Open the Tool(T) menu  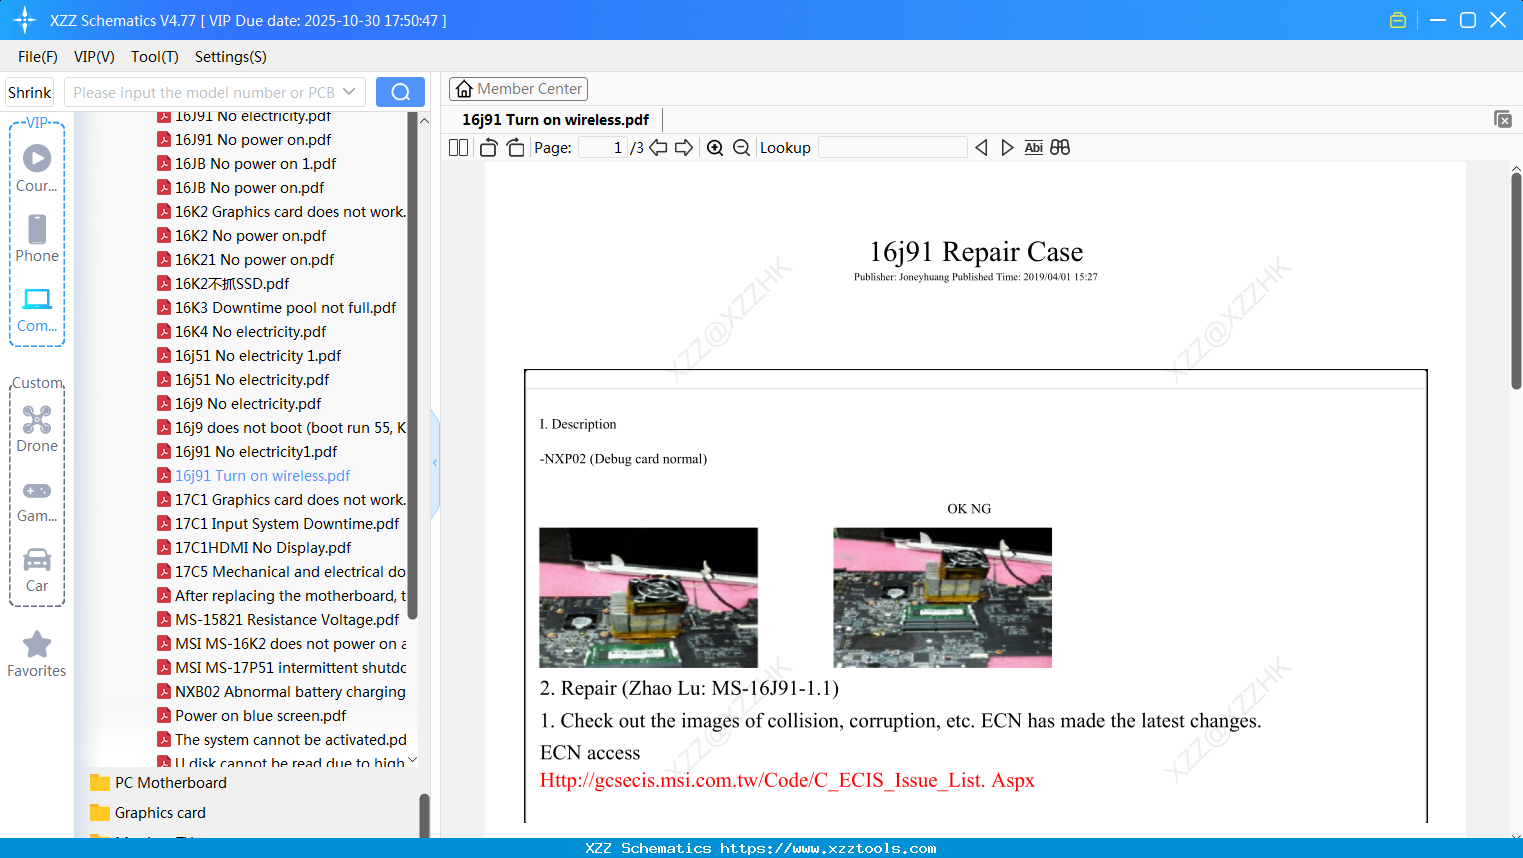(x=155, y=57)
